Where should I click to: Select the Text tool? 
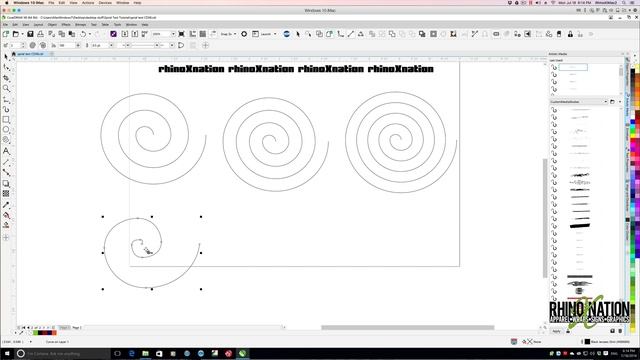(6, 151)
